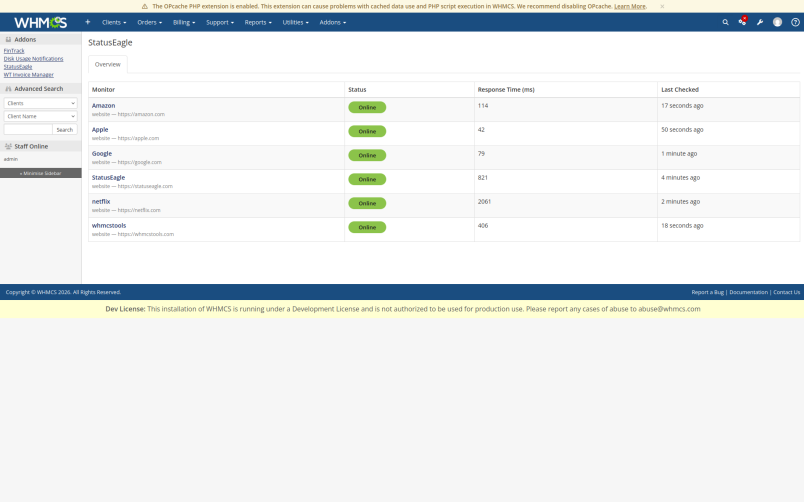Select the Overview tab
804x502 pixels.
[x=108, y=65]
